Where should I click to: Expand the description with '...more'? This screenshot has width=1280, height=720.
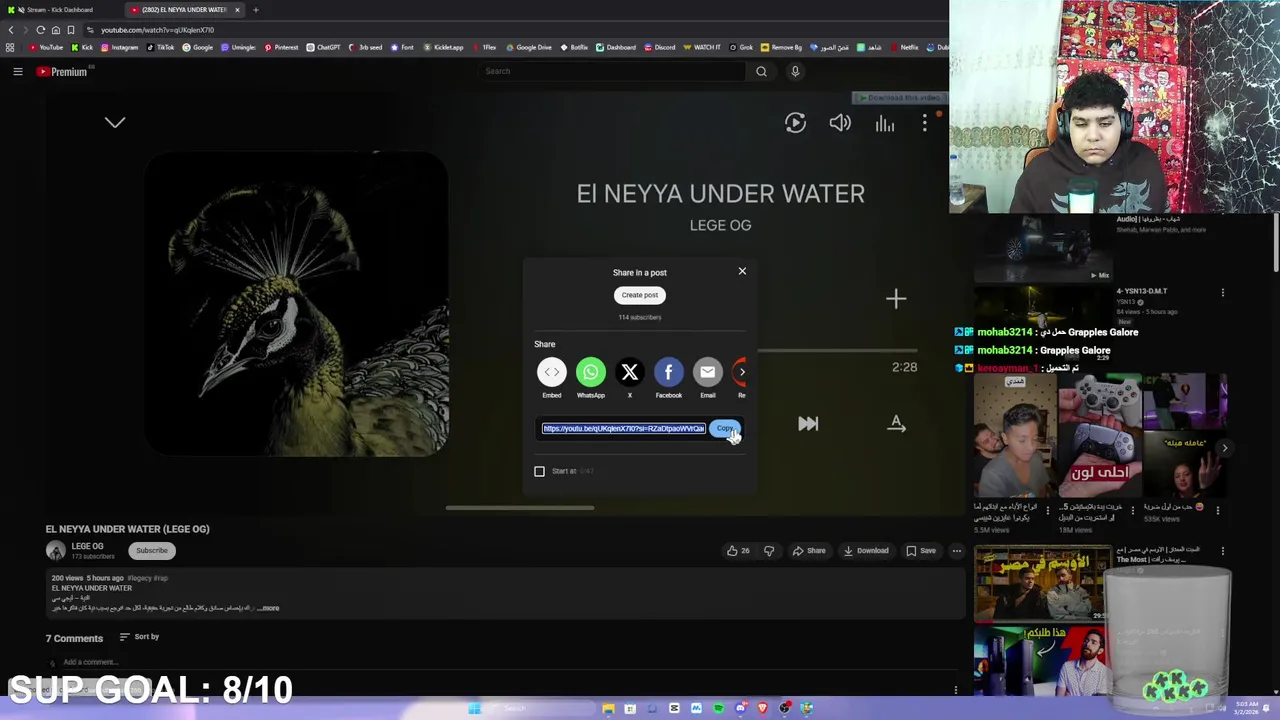click(270, 608)
